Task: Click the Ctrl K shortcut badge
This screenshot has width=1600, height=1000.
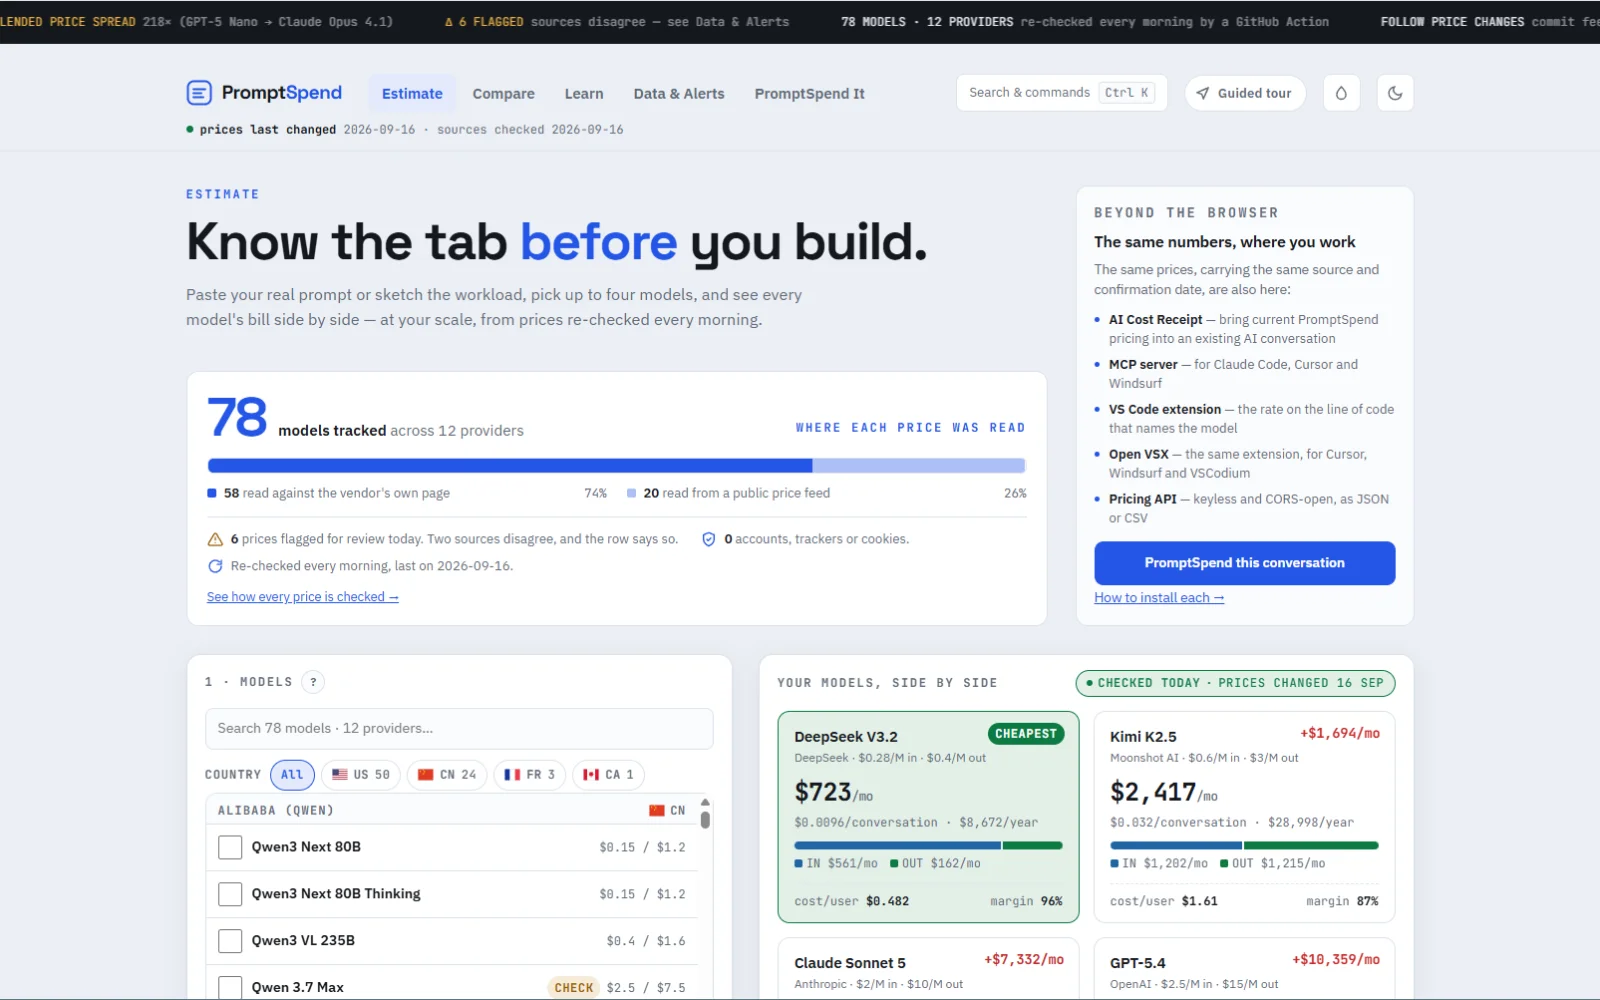Action: pos(1127,93)
